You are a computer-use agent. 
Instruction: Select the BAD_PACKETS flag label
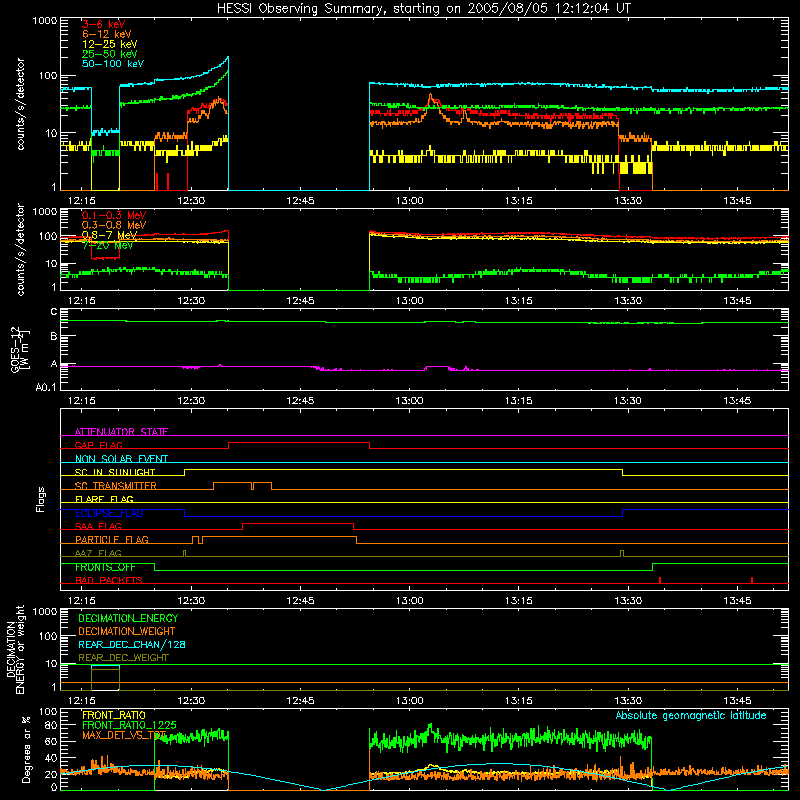(109, 580)
